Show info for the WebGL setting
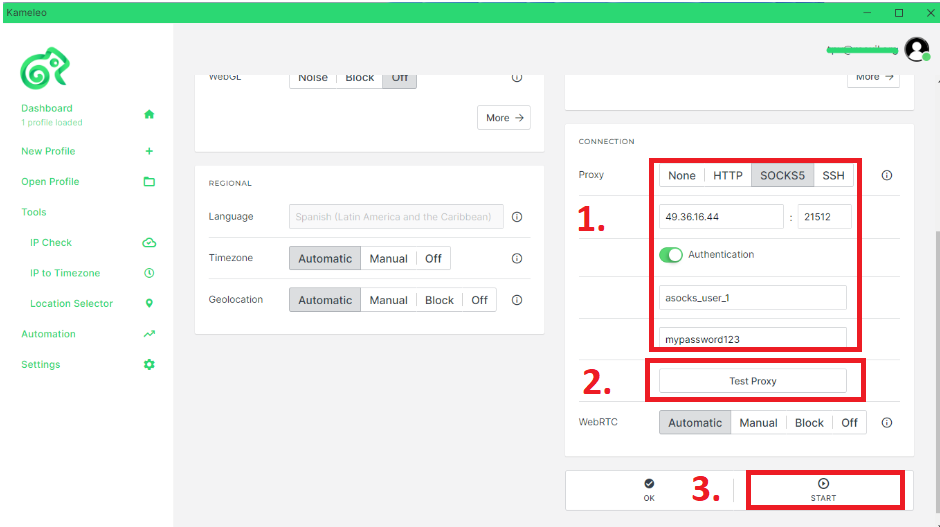 (517, 78)
